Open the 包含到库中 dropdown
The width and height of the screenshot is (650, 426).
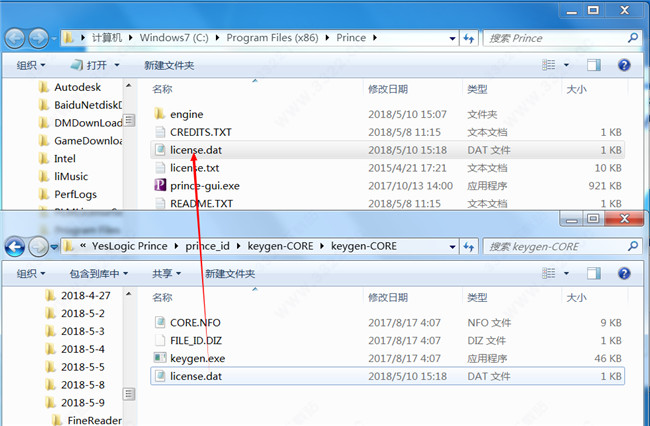(x=99, y=274)
